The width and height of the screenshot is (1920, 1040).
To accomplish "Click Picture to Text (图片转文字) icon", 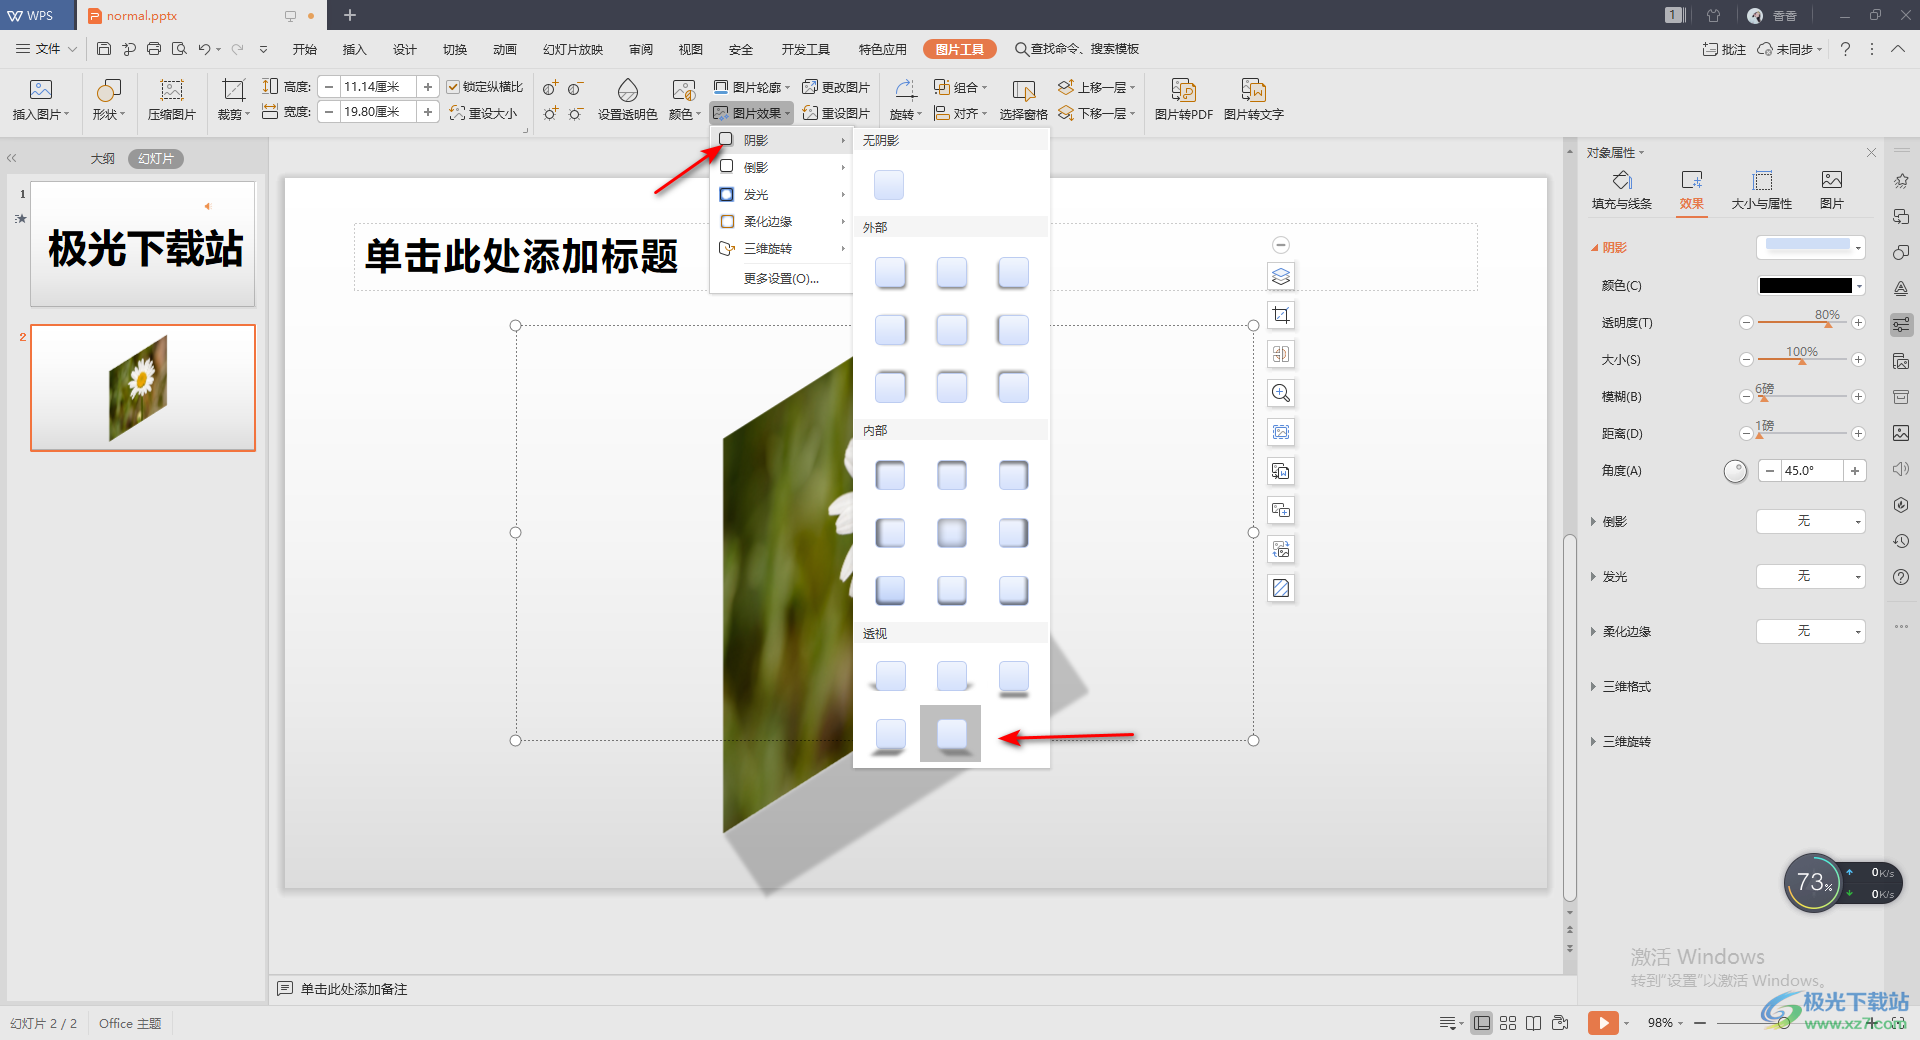I will (1253, 90).
